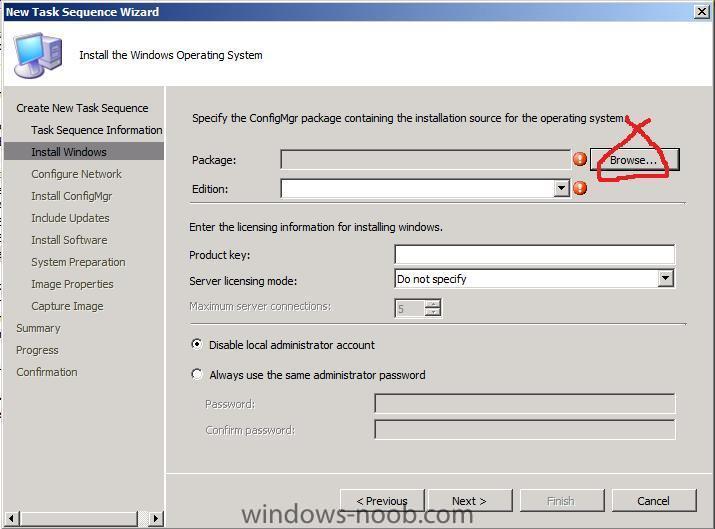Select Confirmation step in sidebar
Image resolution: width=715 pixels, height=529 pixels.
[x=47, y=372]
